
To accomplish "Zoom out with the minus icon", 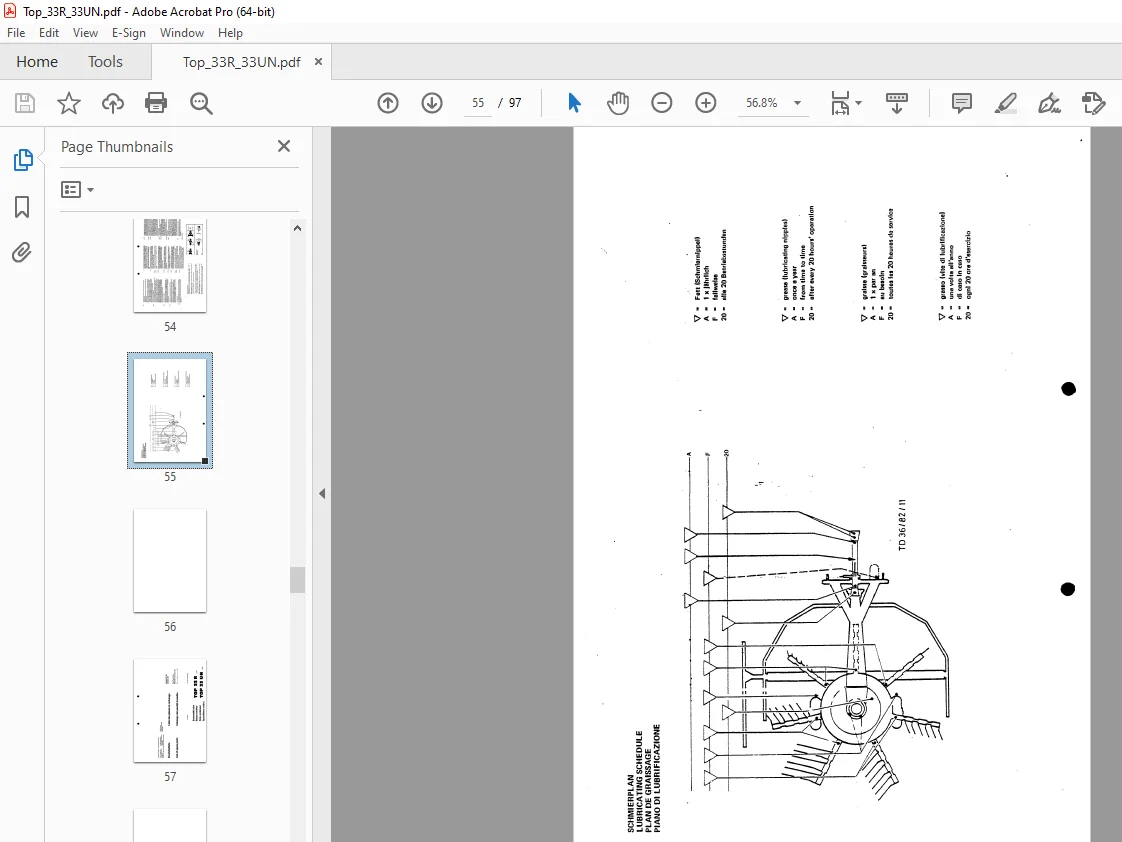I will click(662, 103).
